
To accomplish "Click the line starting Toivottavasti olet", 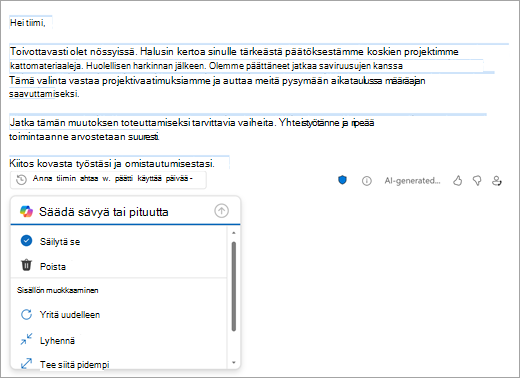I will pos(234,52).
